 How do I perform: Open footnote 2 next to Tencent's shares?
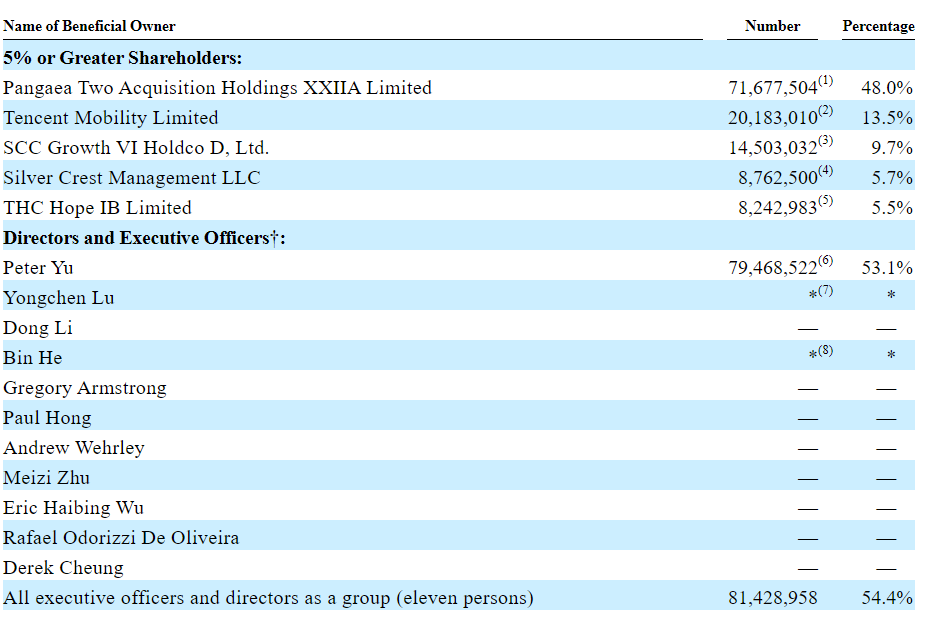pos(826,111)
